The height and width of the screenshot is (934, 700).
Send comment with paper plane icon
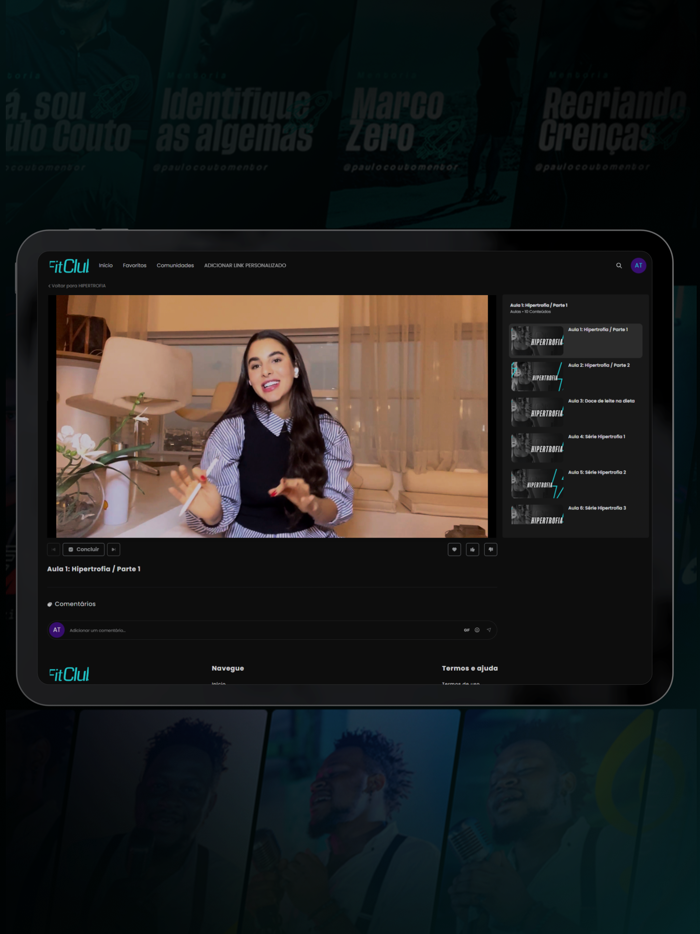[x=489, y=630]
